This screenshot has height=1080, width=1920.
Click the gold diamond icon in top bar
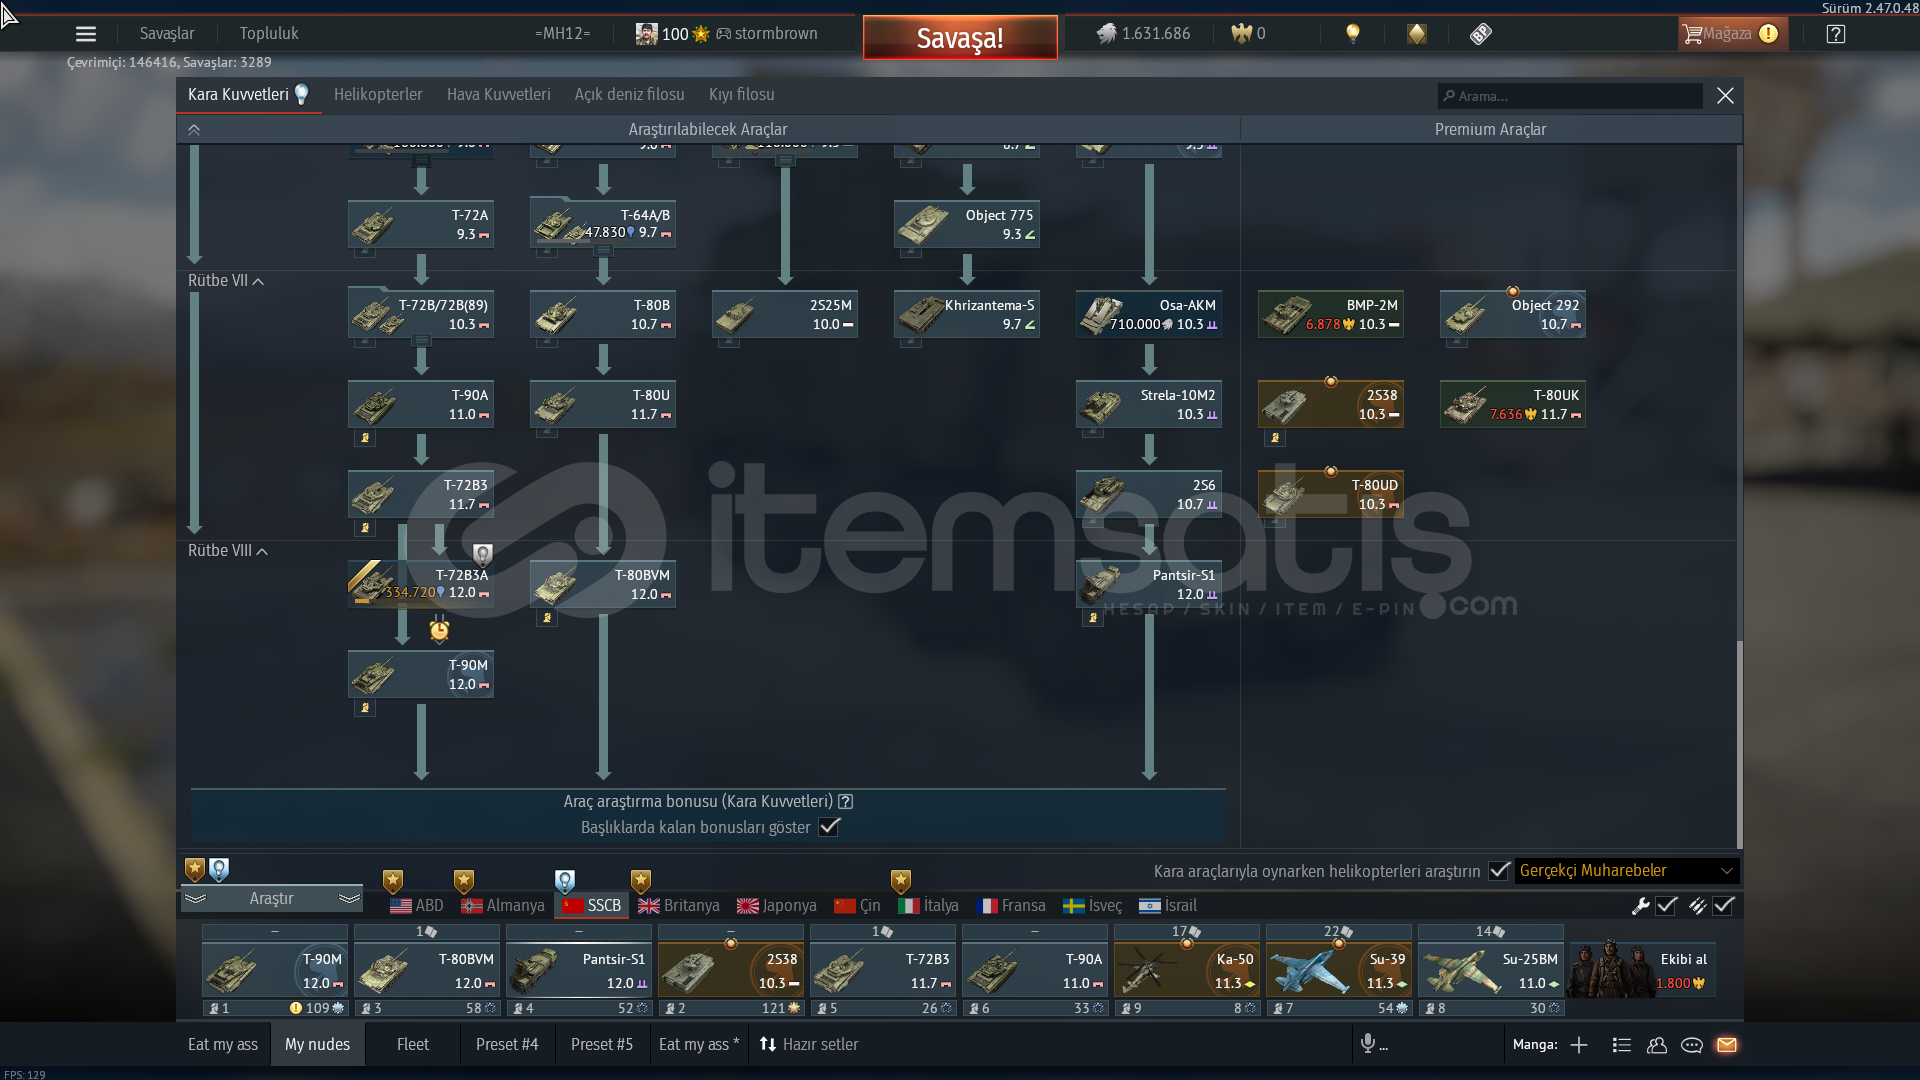pos(1417,34)
